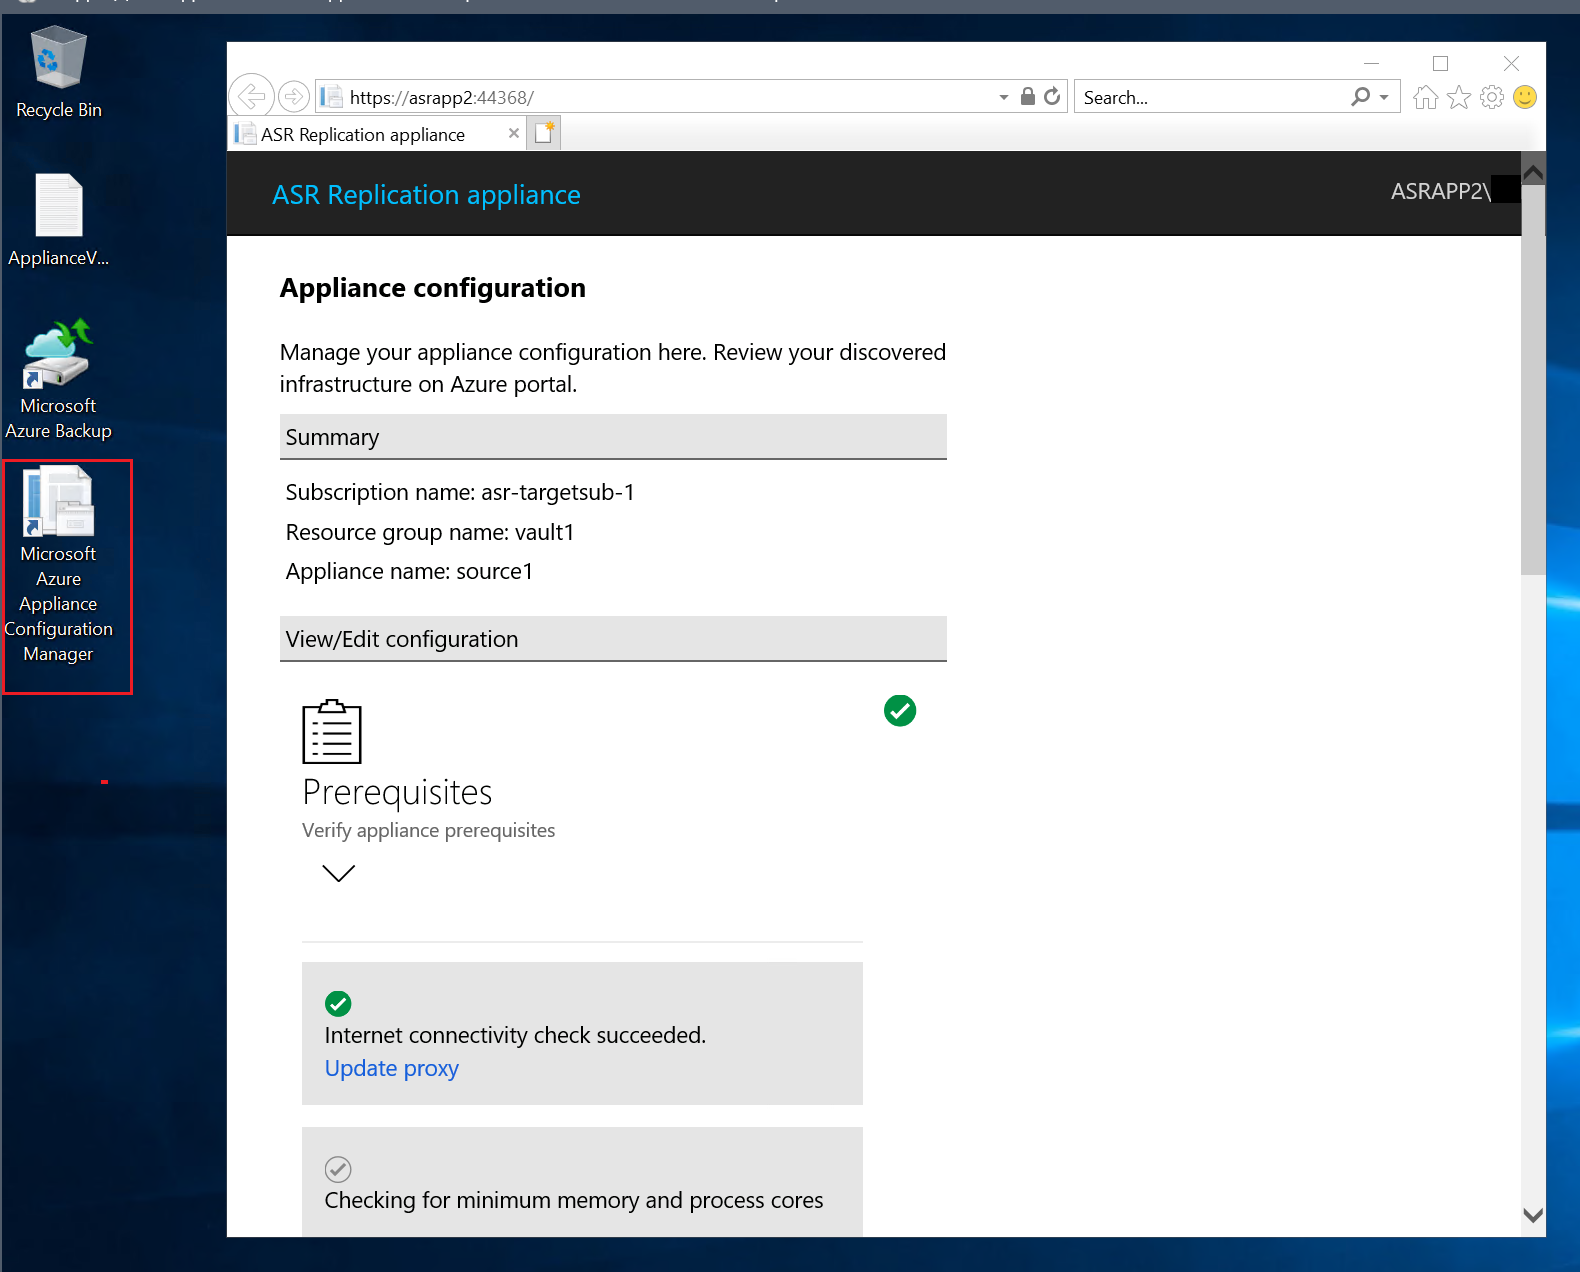Viewport: 1580px width, 1272px height.
Task: Refresh the page with reload icon
Action: tap(1052, 97)
